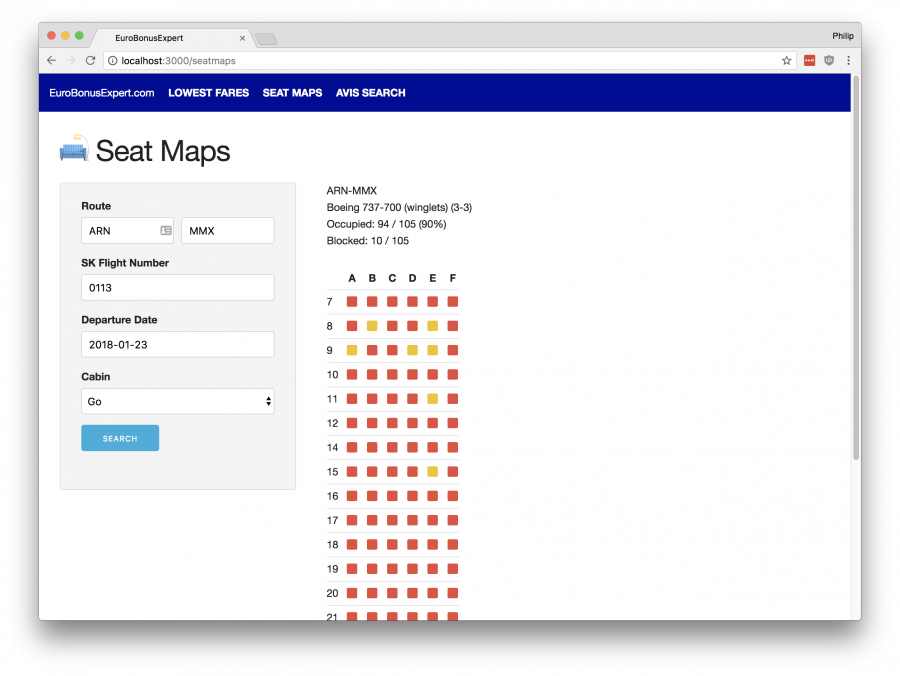Click the shield extension icon

tap(828, 61)
